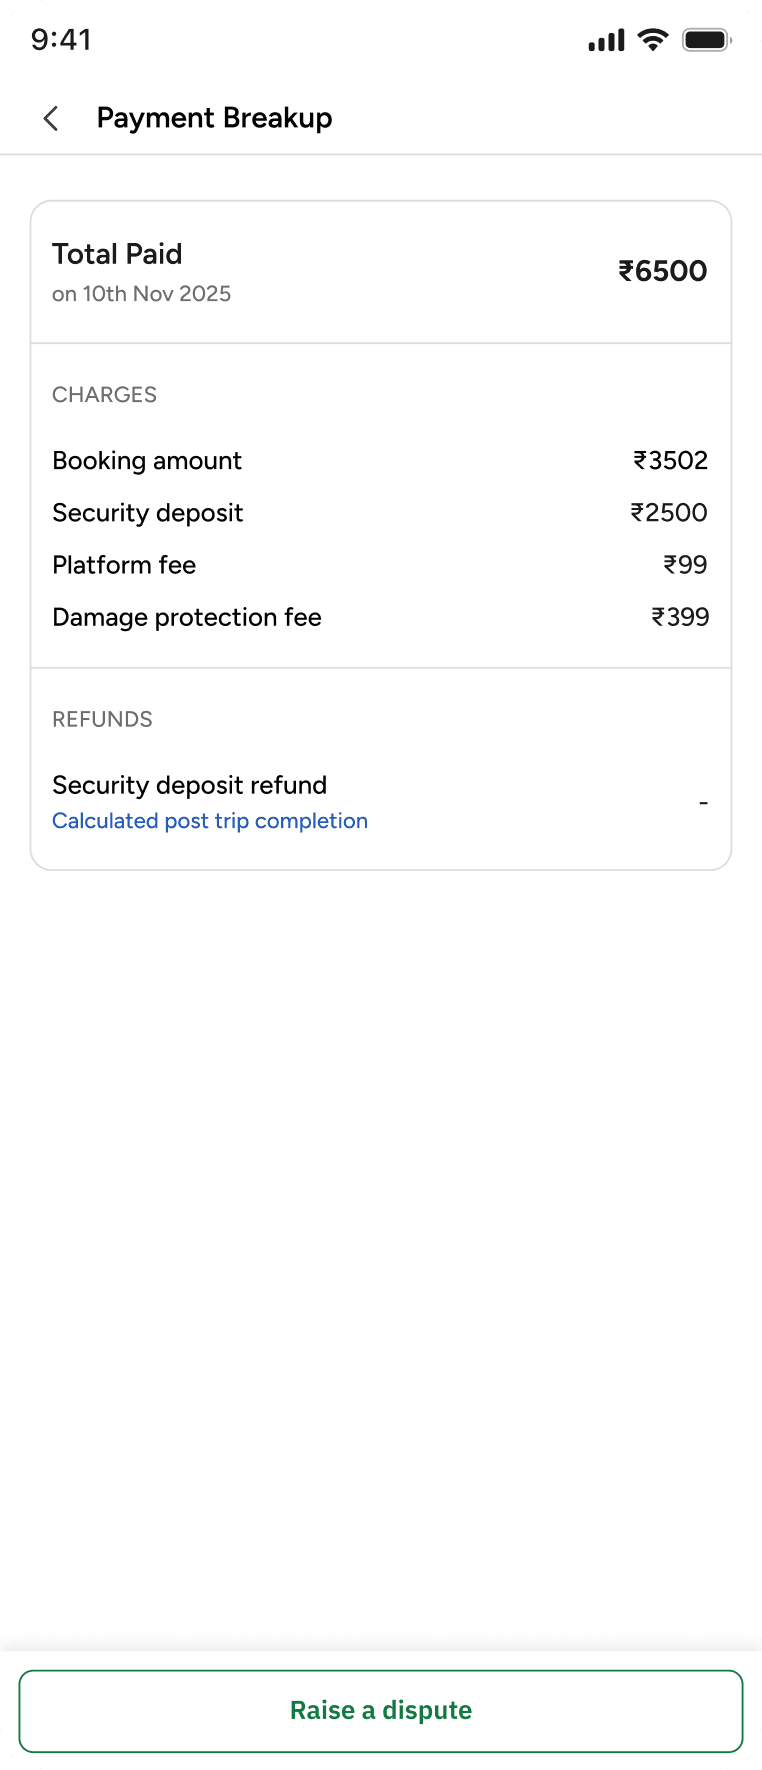Select the ₹6500 total amount
762x1770 pixels.
tap(662, 271)
